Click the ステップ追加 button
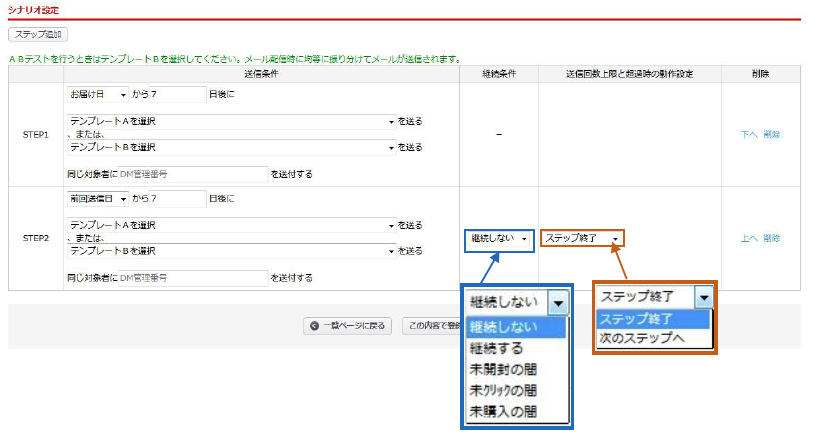This screenshot has width=817, height=448. click(x=38, y=35)
